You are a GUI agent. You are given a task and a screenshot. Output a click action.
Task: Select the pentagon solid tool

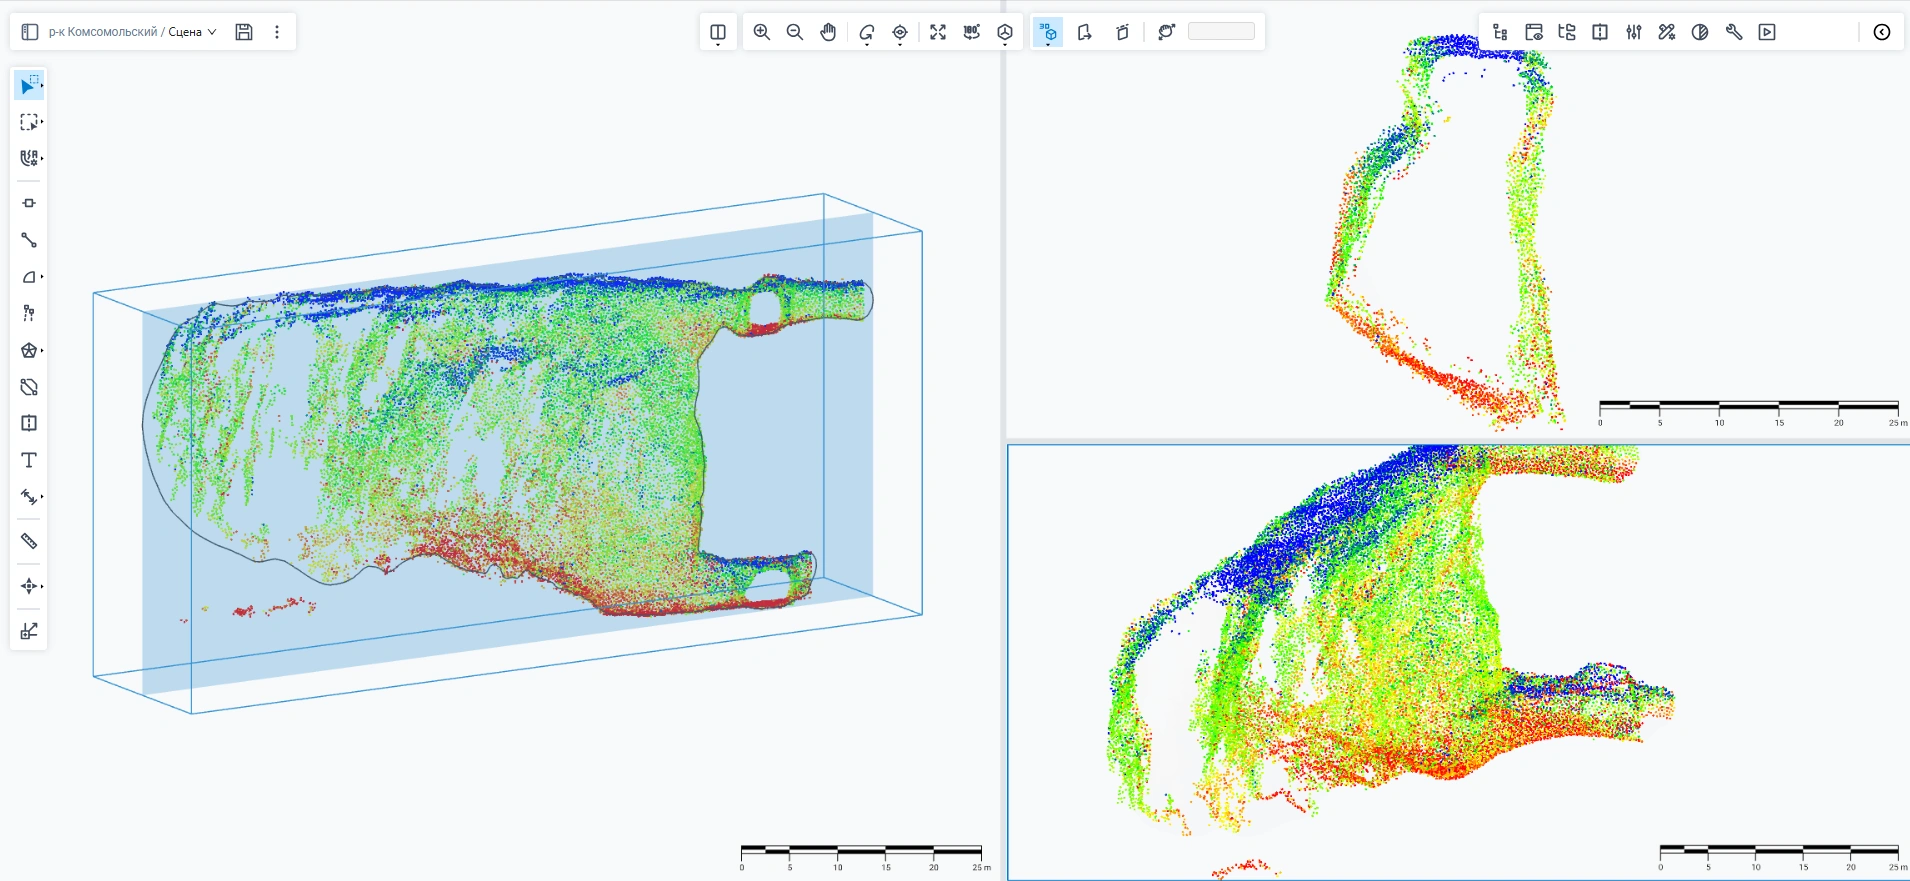click(30, 350)
